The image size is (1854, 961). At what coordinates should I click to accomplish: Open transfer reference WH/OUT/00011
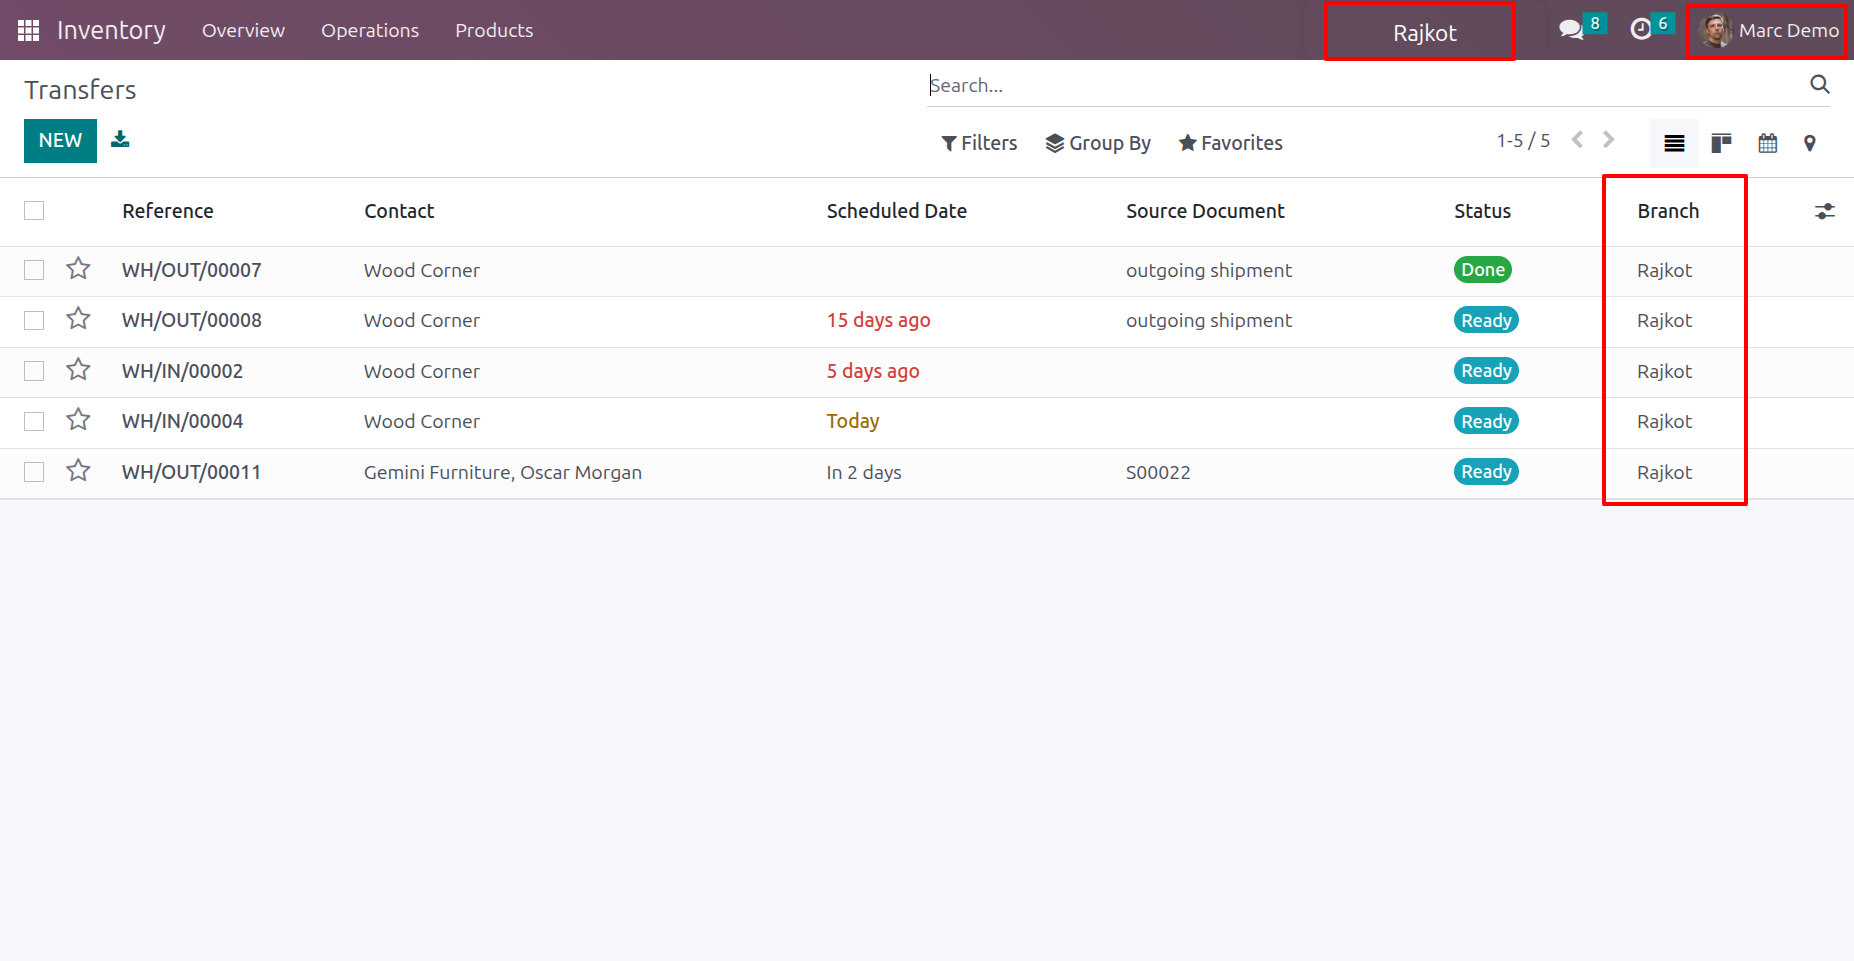coord(191,472)
